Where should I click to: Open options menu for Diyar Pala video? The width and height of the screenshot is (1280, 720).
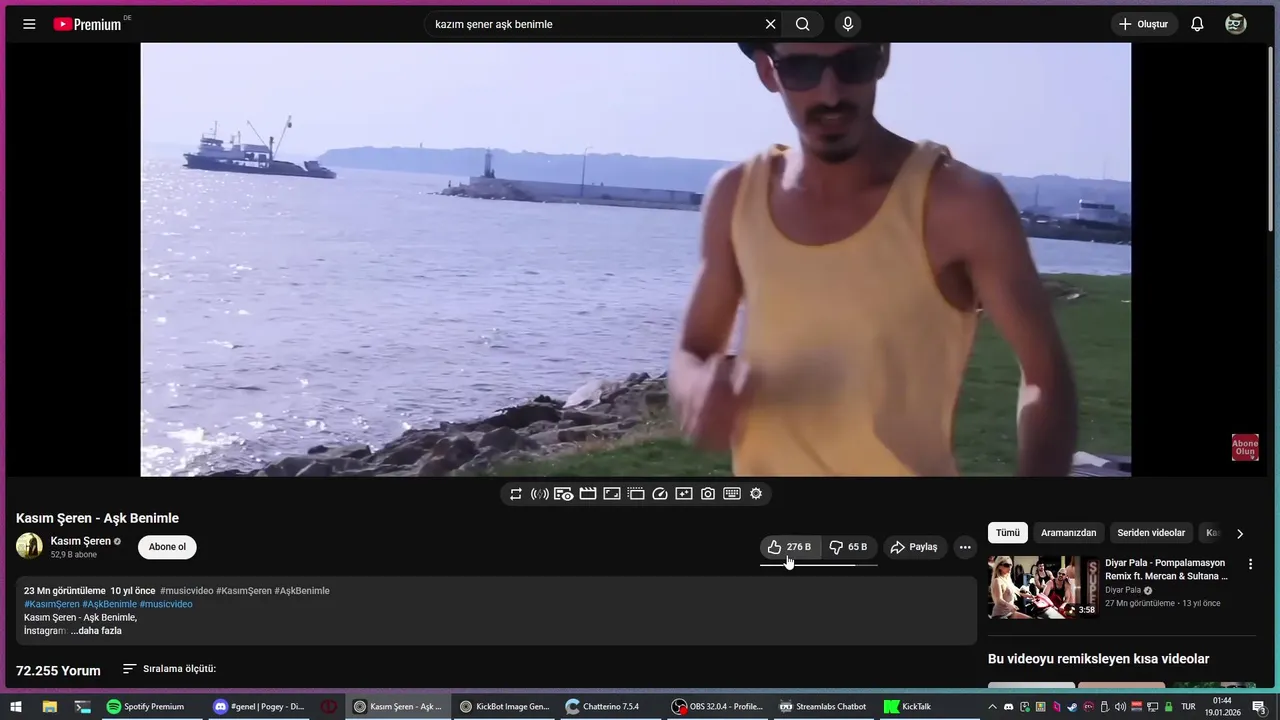pos(1250,564)
